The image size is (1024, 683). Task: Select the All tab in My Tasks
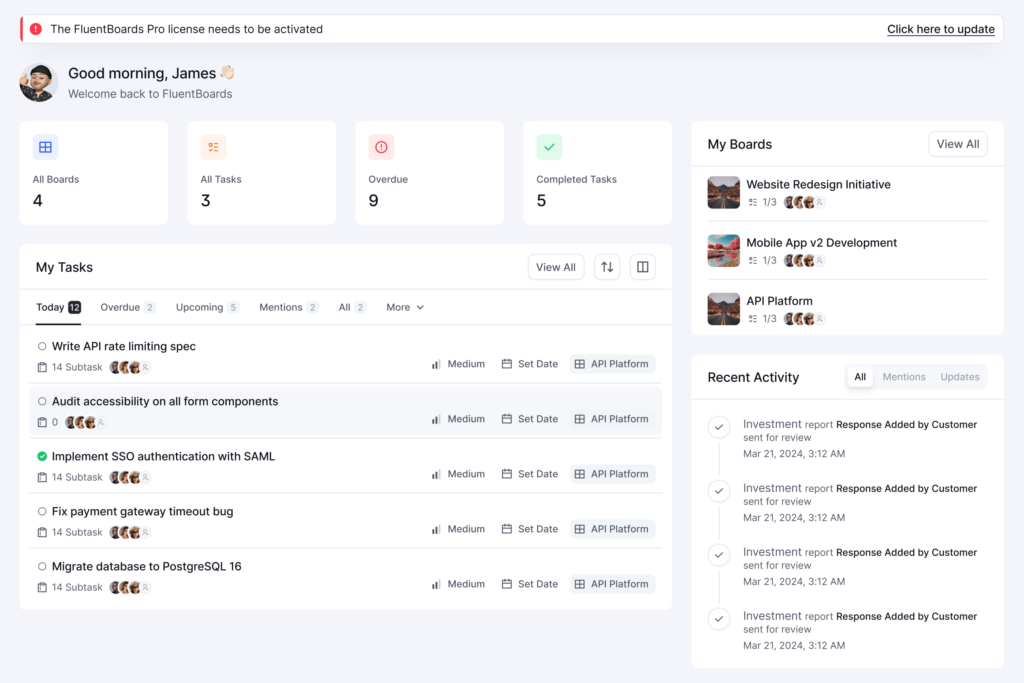[352, 307]
